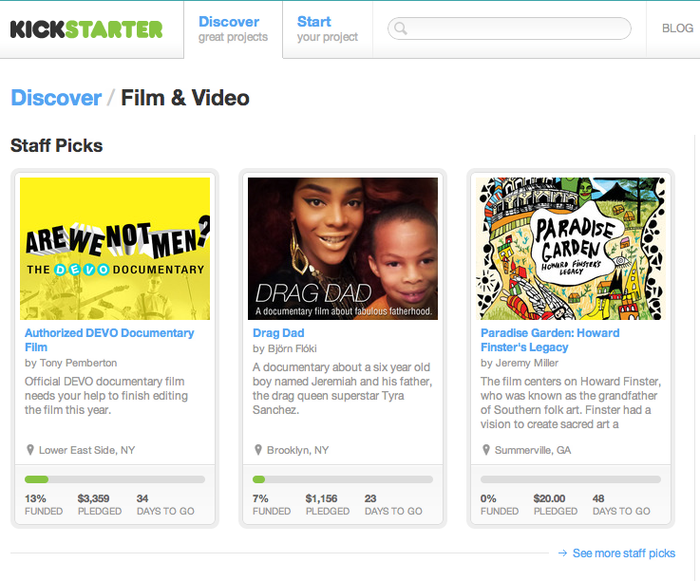Viewport: 700px width, 581px height.
Task: Click the Lower East Side location pin
Action: pos(30,450)
